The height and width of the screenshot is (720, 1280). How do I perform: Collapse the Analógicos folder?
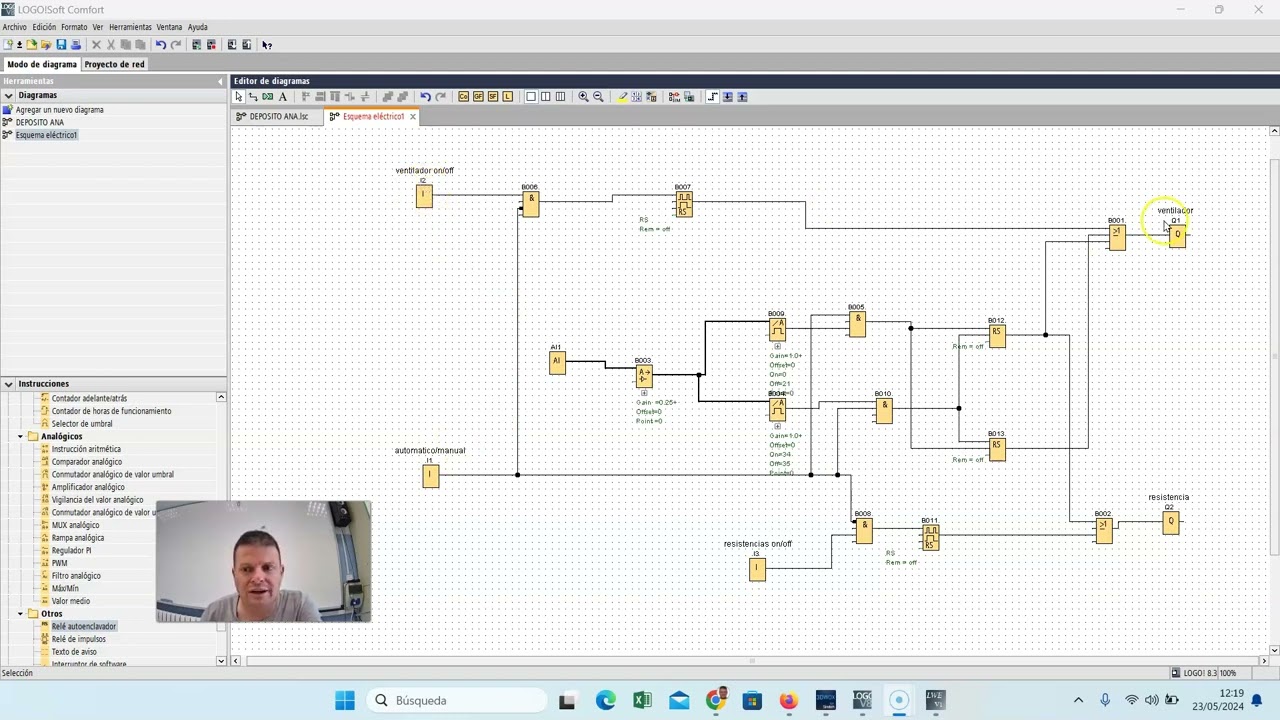[20, 437]
